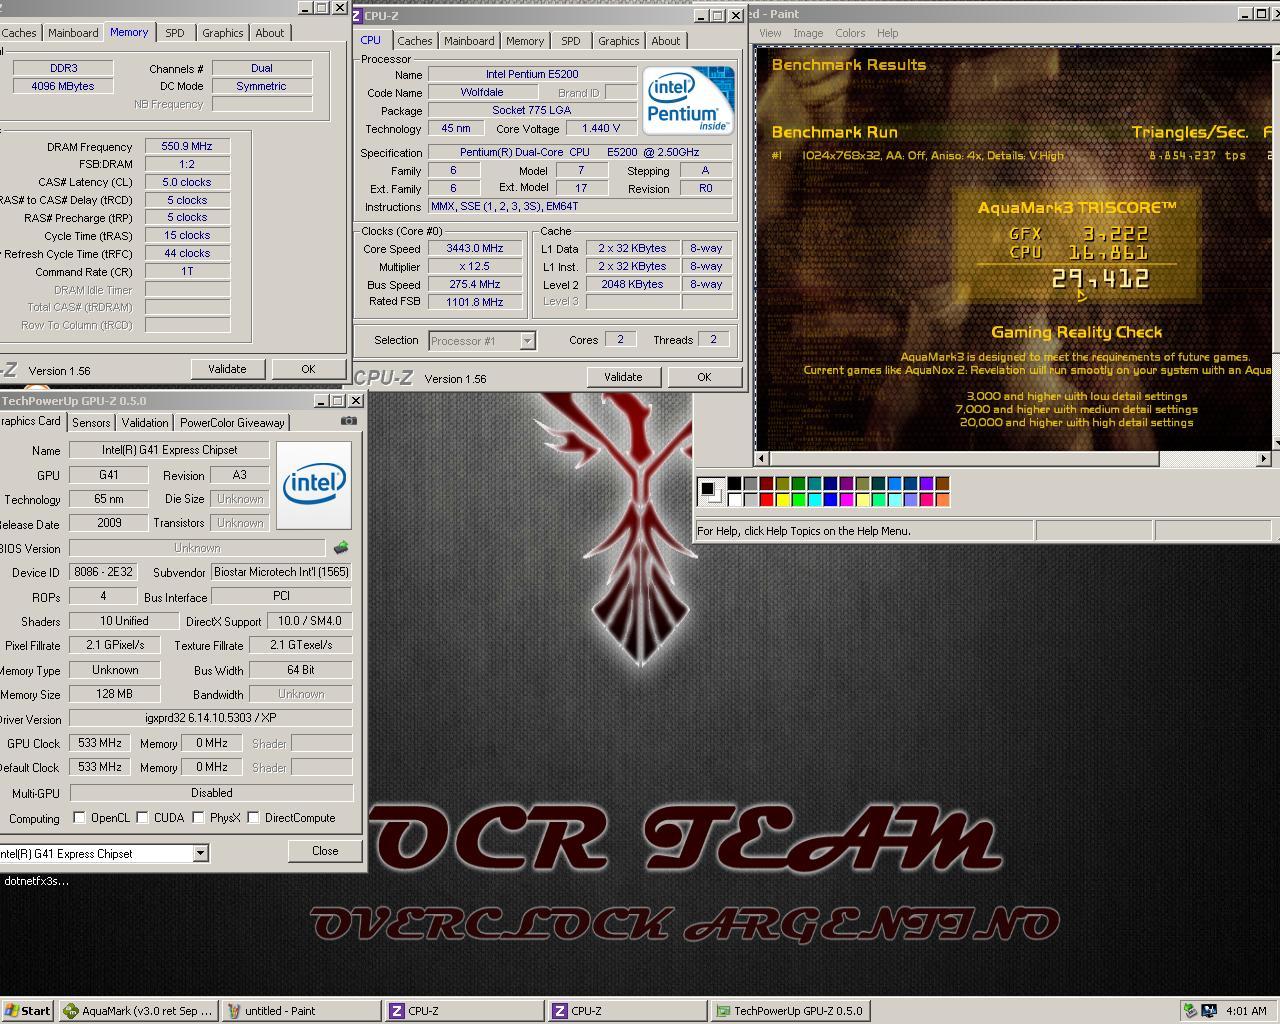Click the second CPU-Z taskbar button
The width and height of the screenshot is (1280, 1024).
pyautogui.click(x=627, y=1011)
